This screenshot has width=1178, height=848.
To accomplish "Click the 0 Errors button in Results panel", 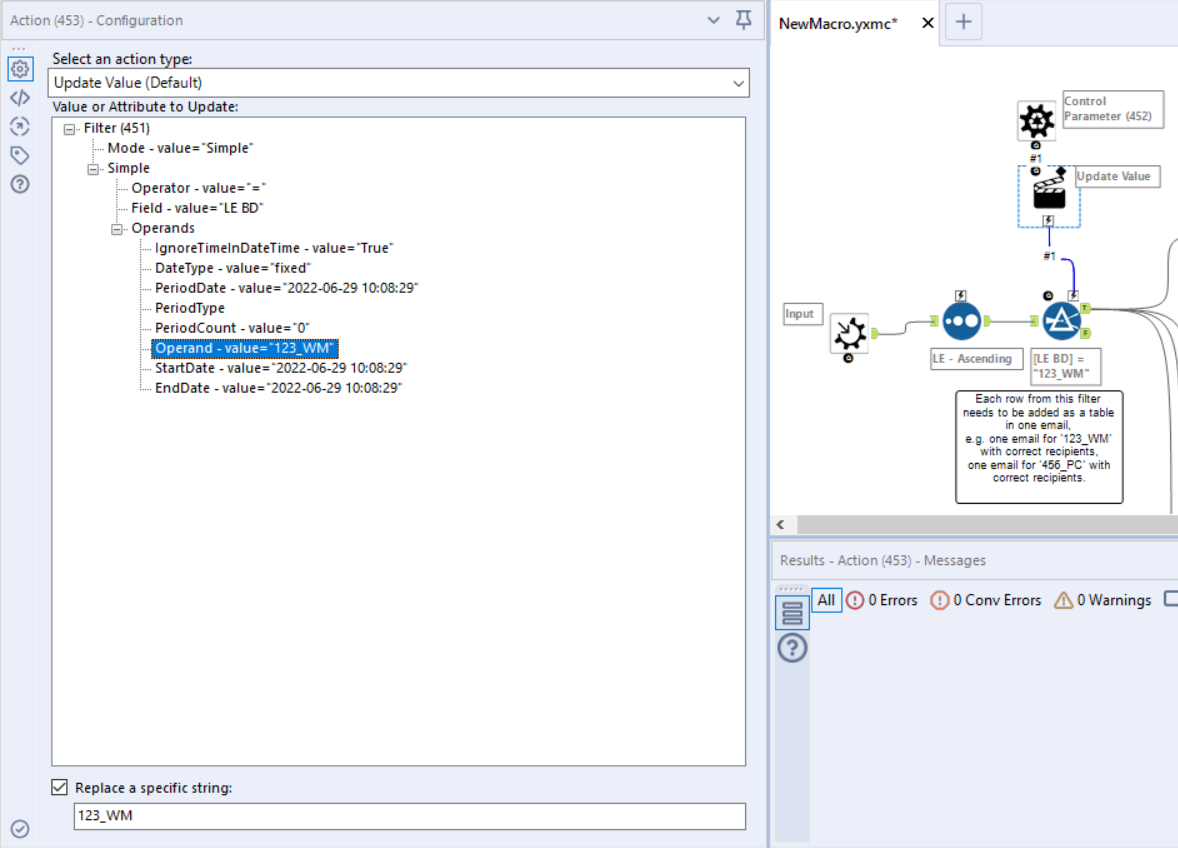I will point(881,600).
